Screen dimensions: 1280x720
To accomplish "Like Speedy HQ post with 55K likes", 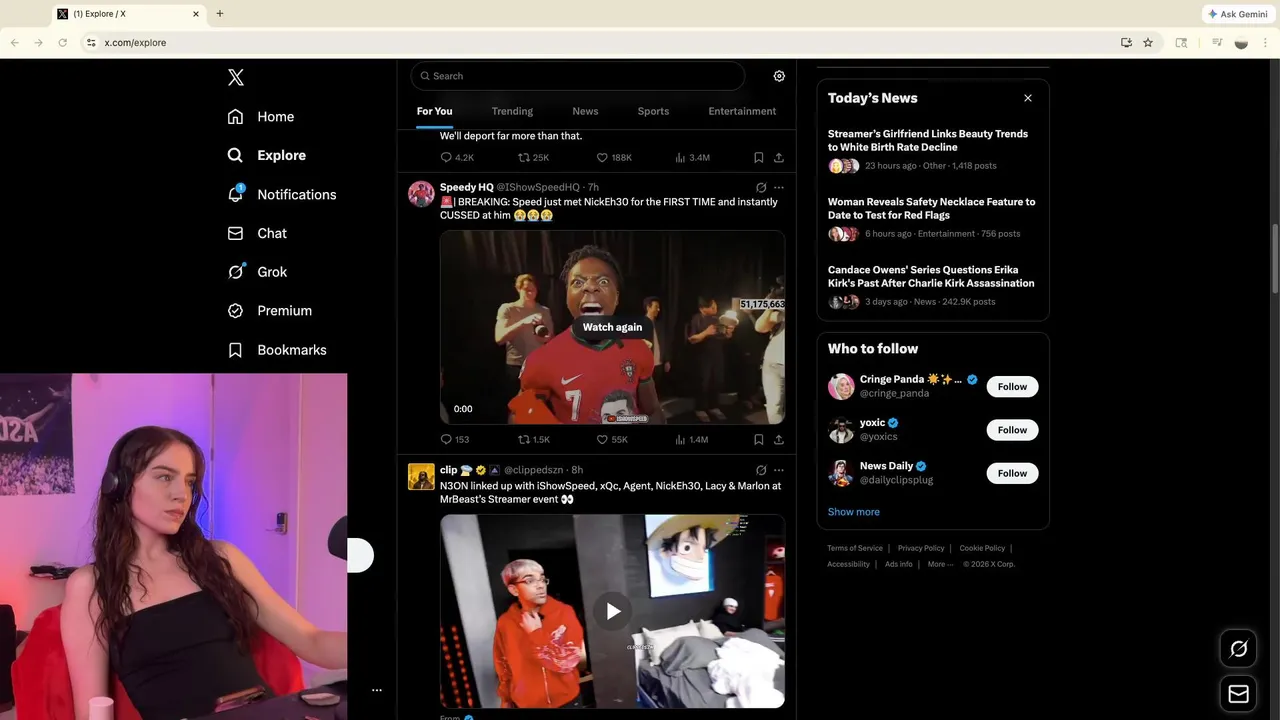I will 612,440.
